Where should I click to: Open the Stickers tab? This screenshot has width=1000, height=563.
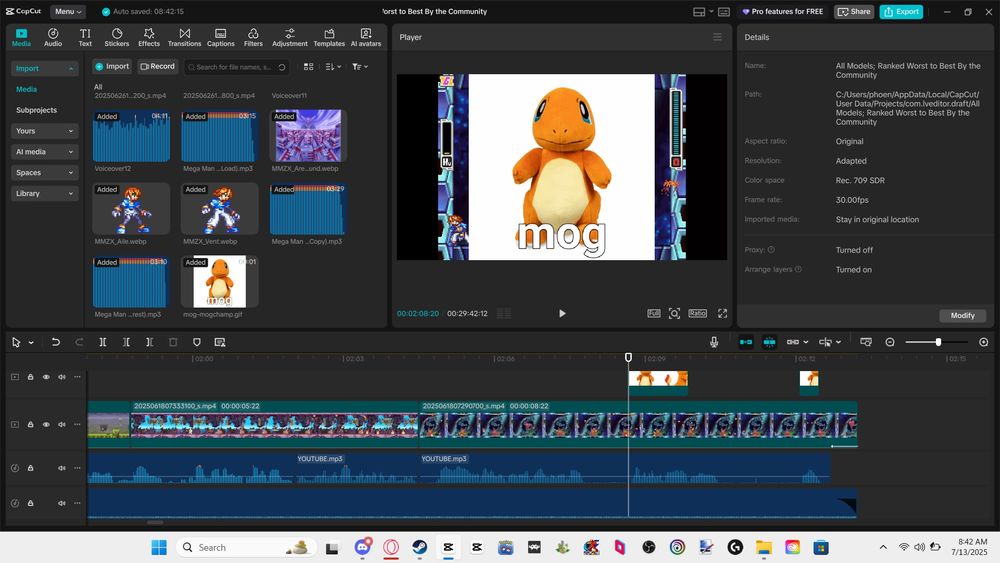point(117,37)
